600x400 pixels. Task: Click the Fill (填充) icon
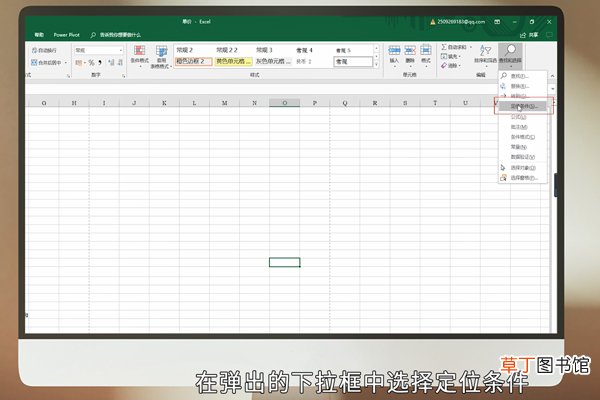(443, 56)
